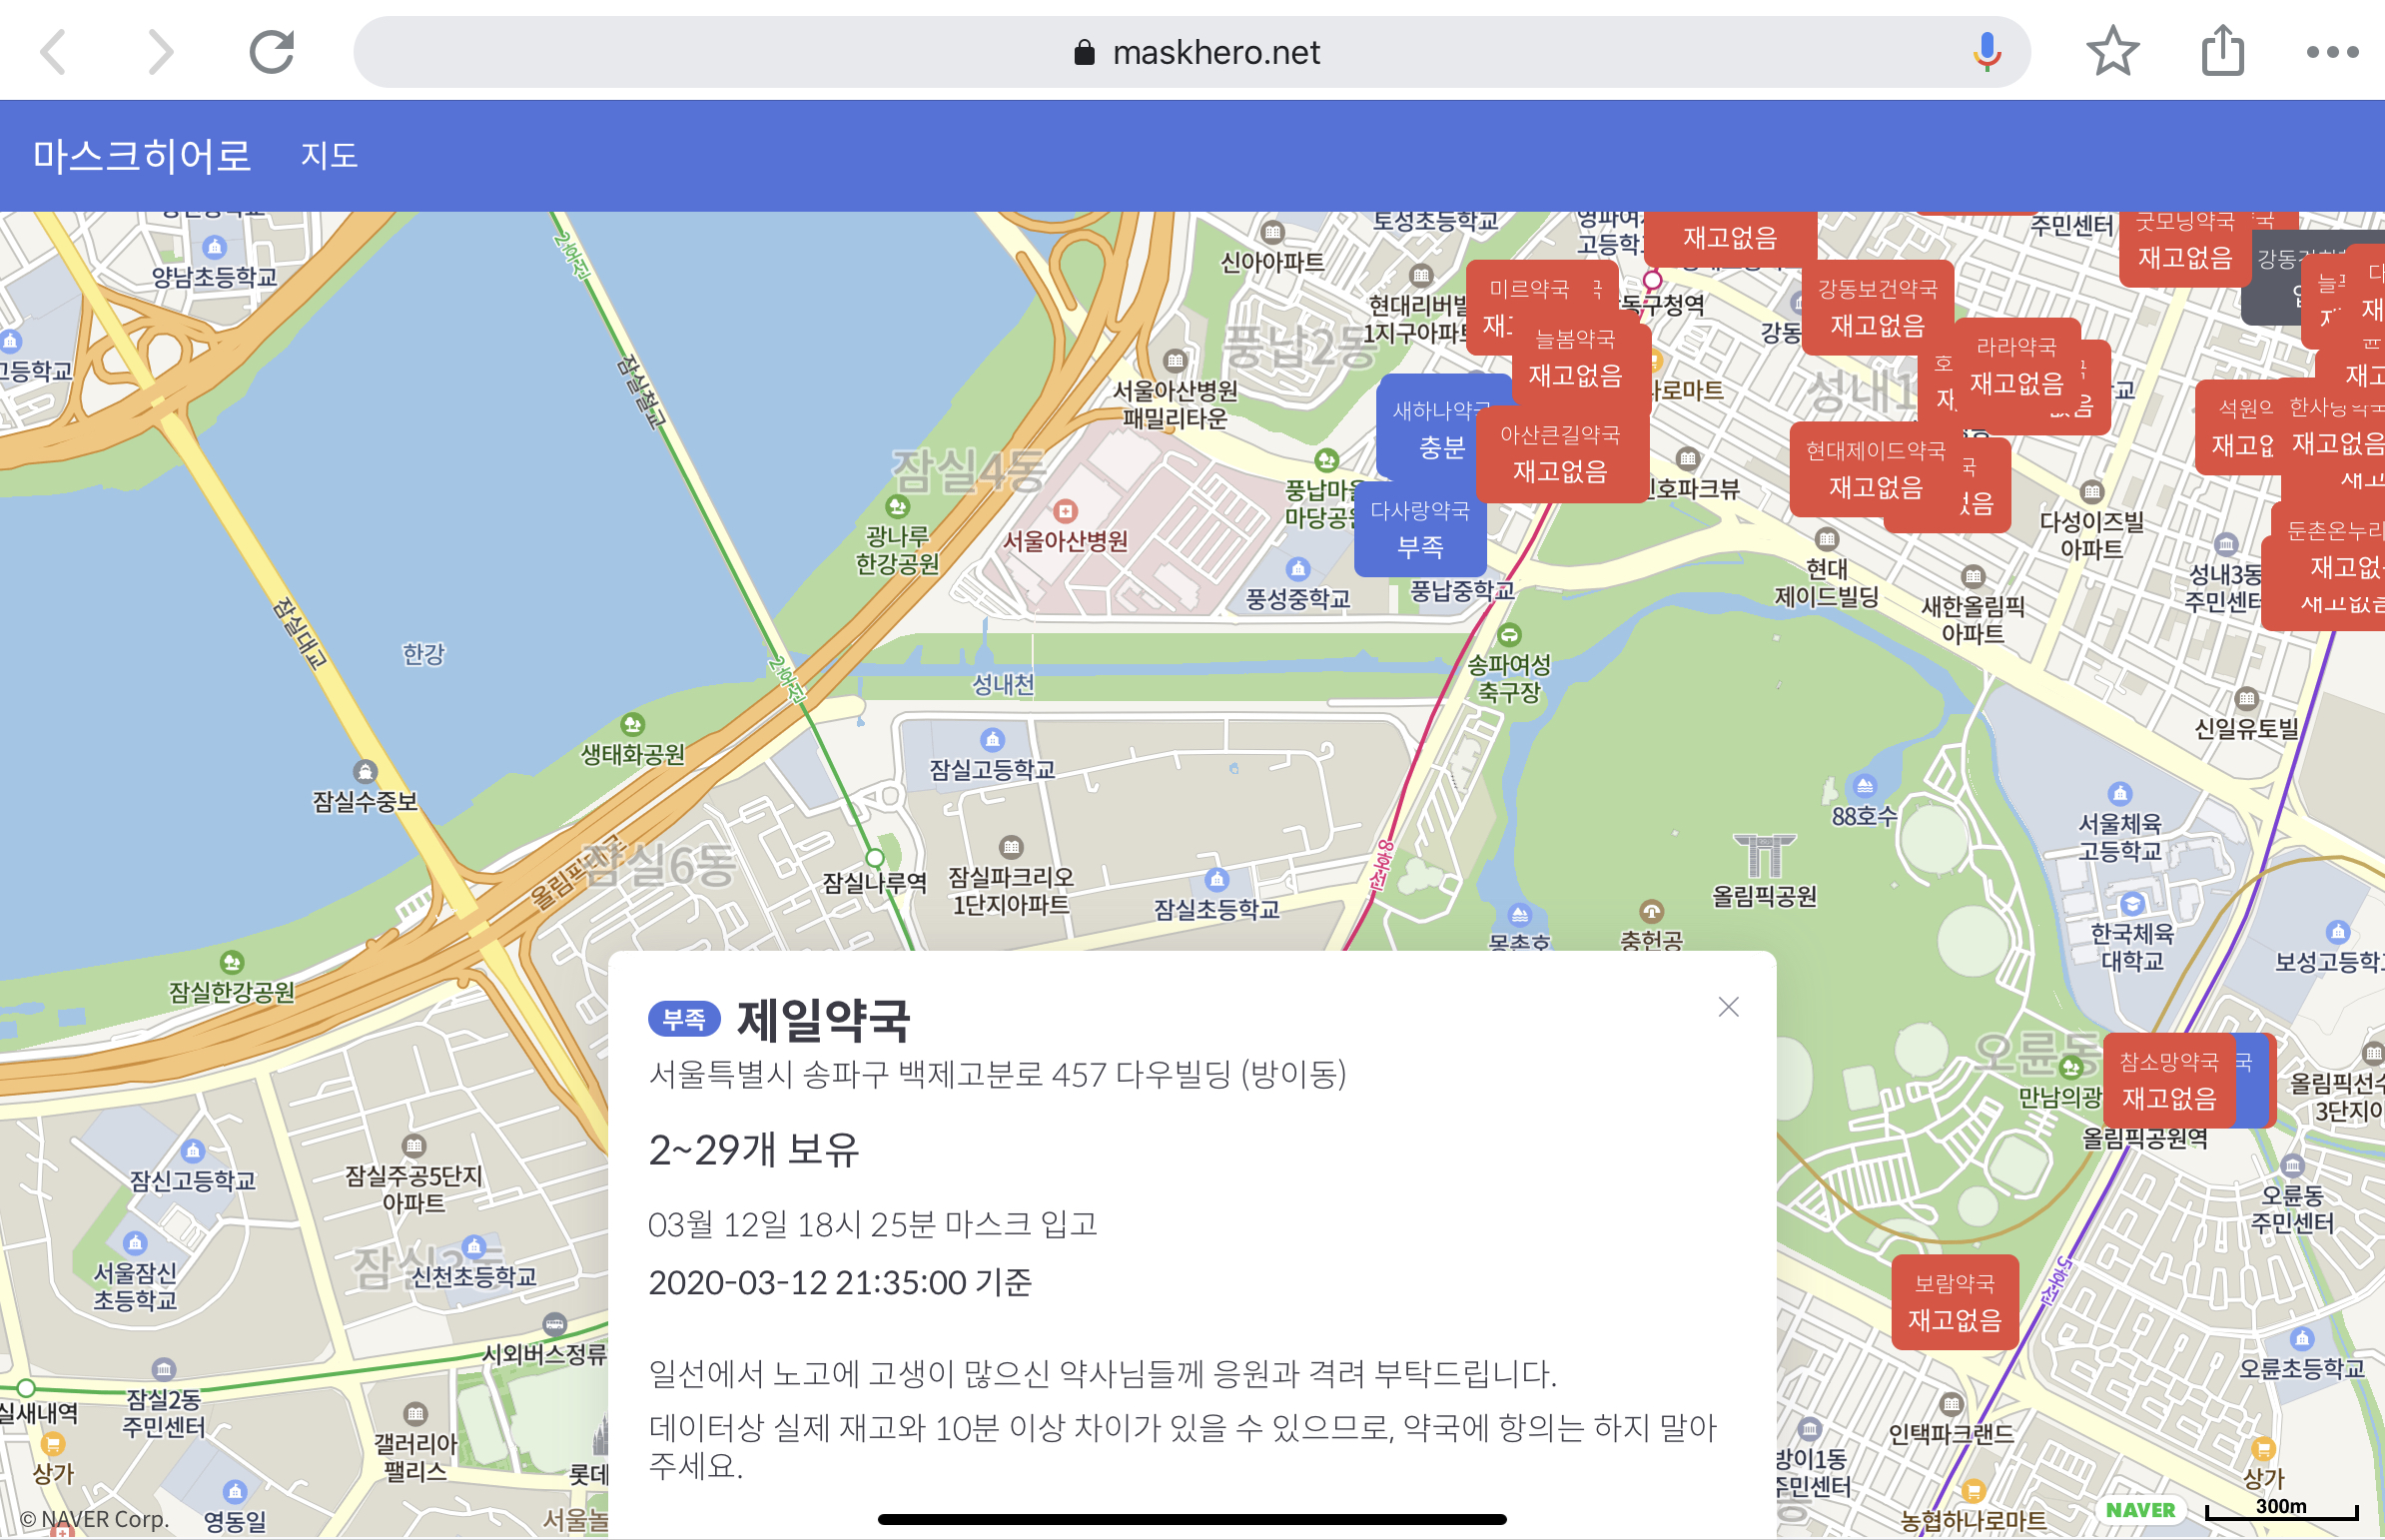
Task: Select the 아산큰길약국 재고없음 marker
Action: click(1560, 452)
